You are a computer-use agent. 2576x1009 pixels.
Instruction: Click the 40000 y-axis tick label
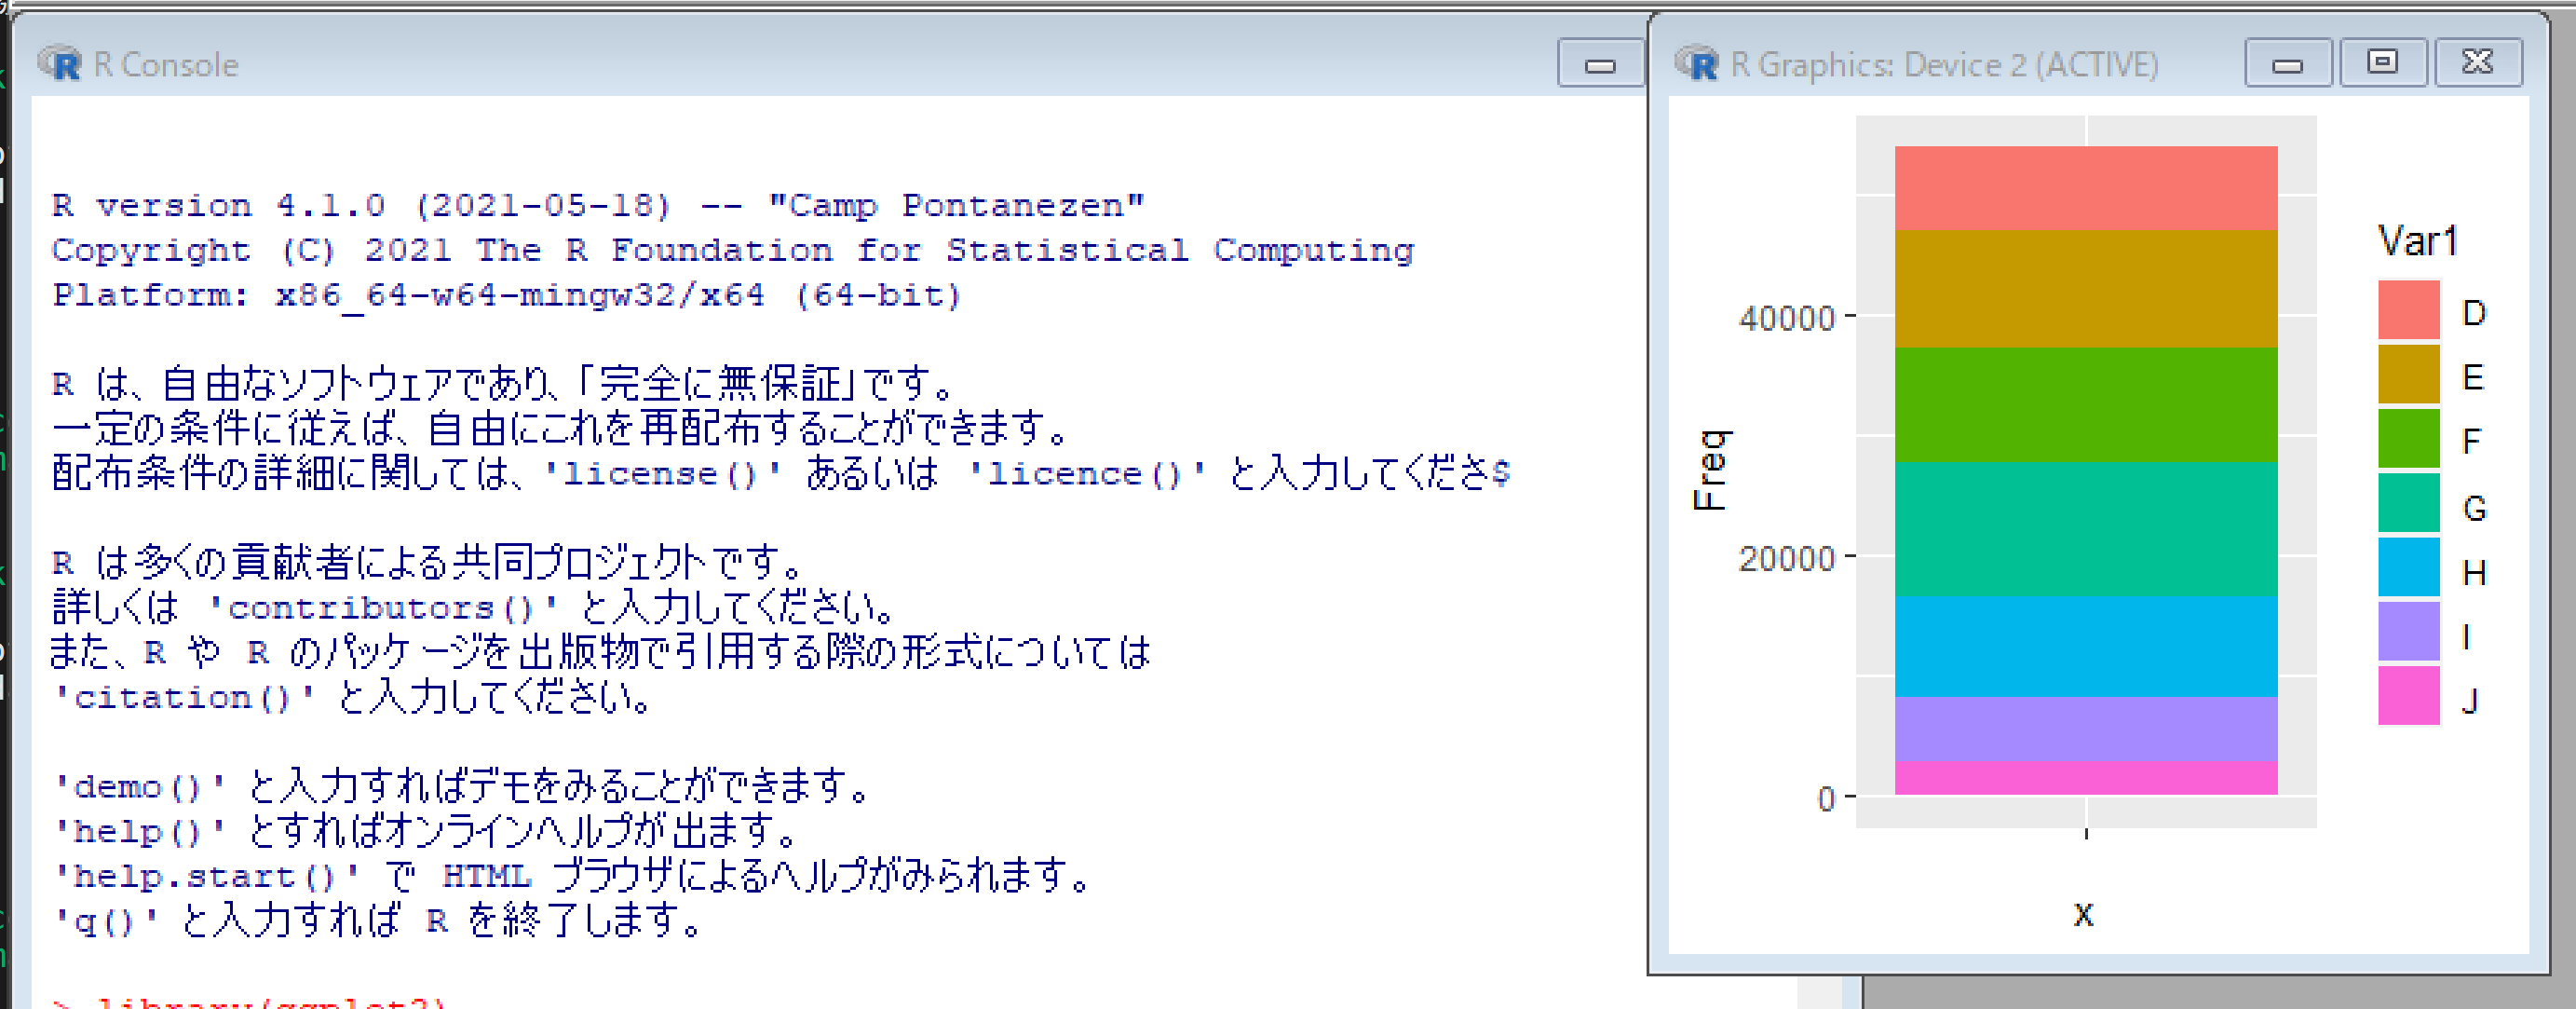[1786, 318]
